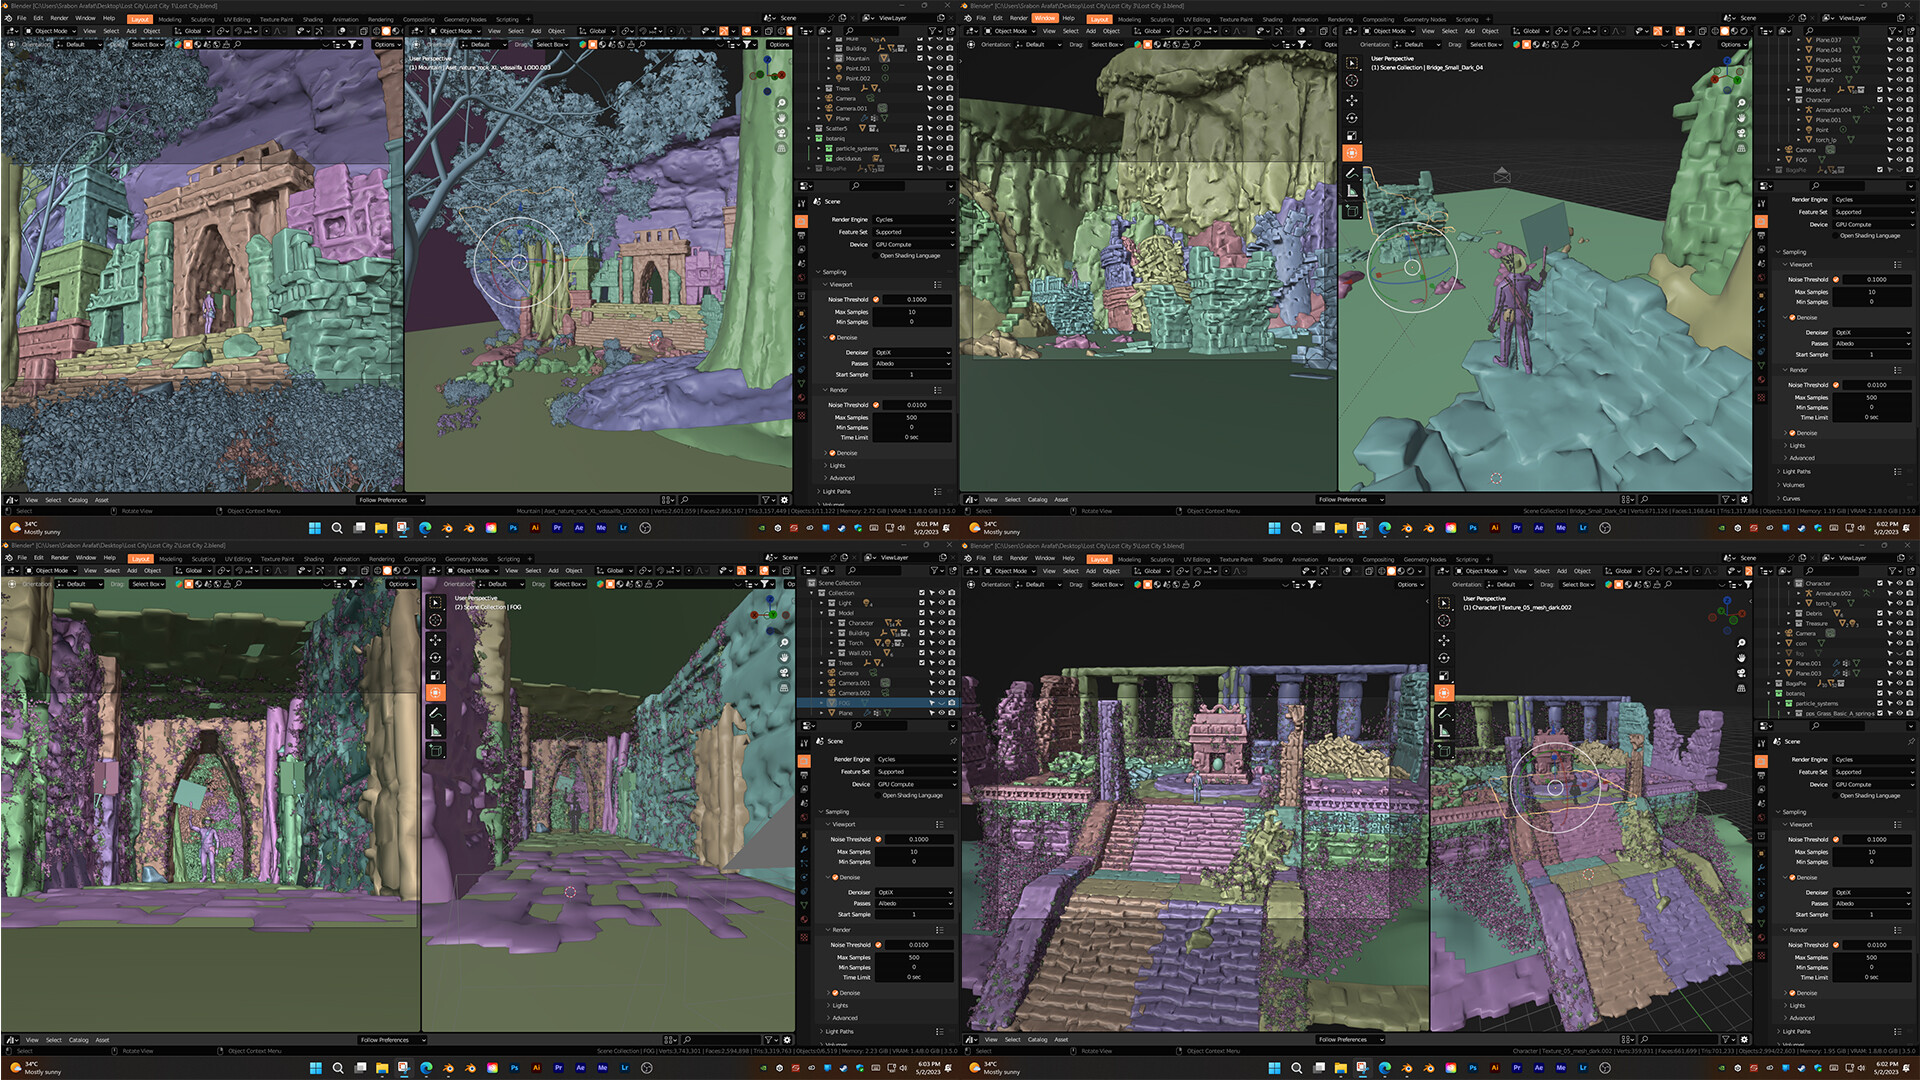Select Annotate tool in Texture_05_mesh_dark.002 viewport toolbar
The width and height of the screenshot is (1920, 1080).
click(x=1443, y=712)
